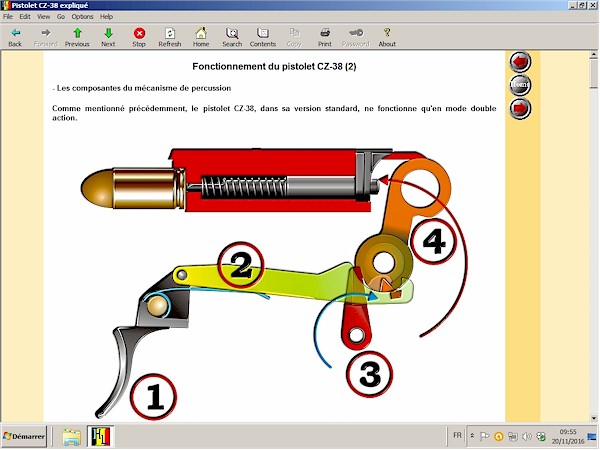Click the FR language indicator

pos(457,435)
